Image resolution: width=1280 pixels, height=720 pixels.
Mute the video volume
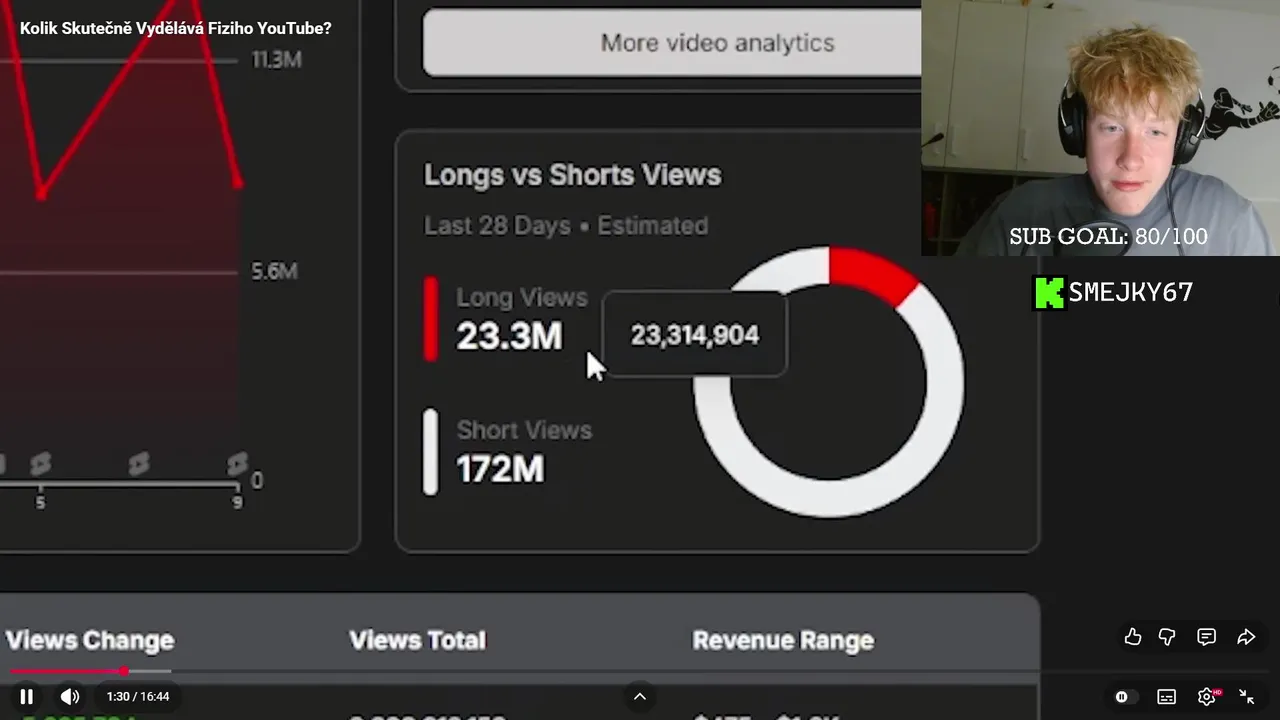(69, 696)
